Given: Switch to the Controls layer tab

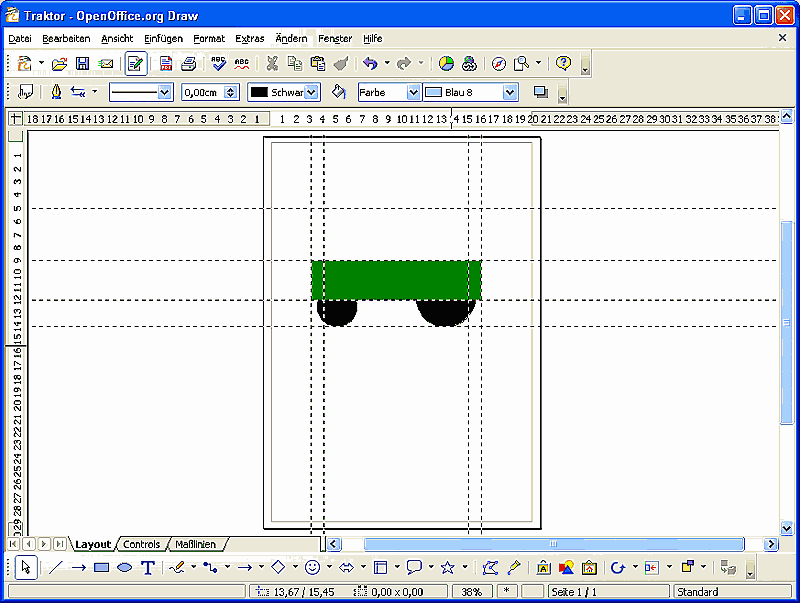Looking at the screenshot, I should pos(141,545).
